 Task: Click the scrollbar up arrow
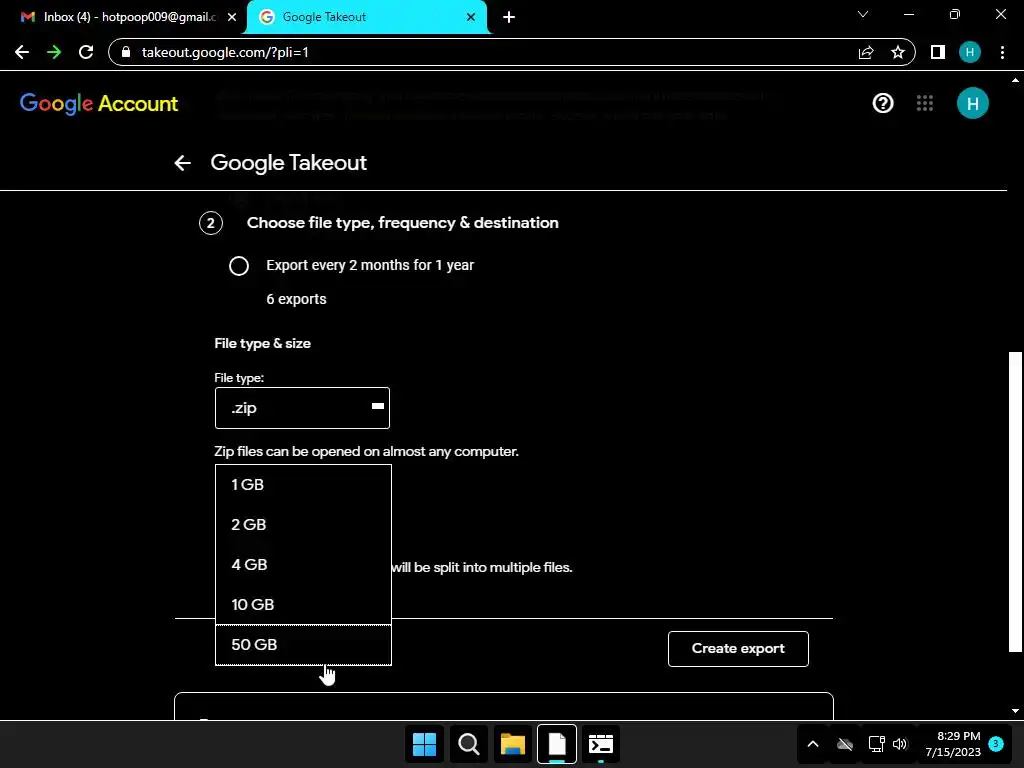1015,80
